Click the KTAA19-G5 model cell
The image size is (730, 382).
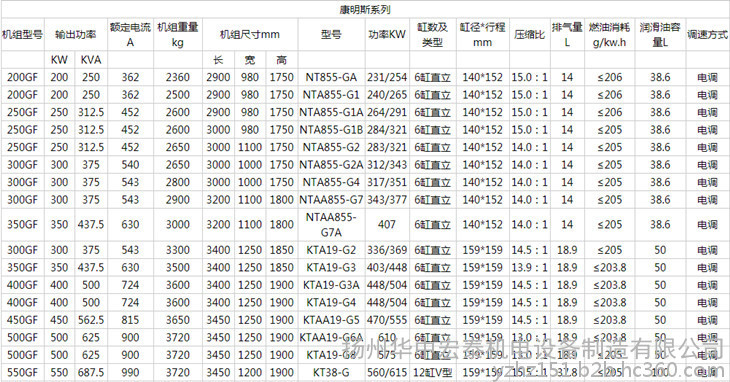pyautogui.click(x=331, y=320)
